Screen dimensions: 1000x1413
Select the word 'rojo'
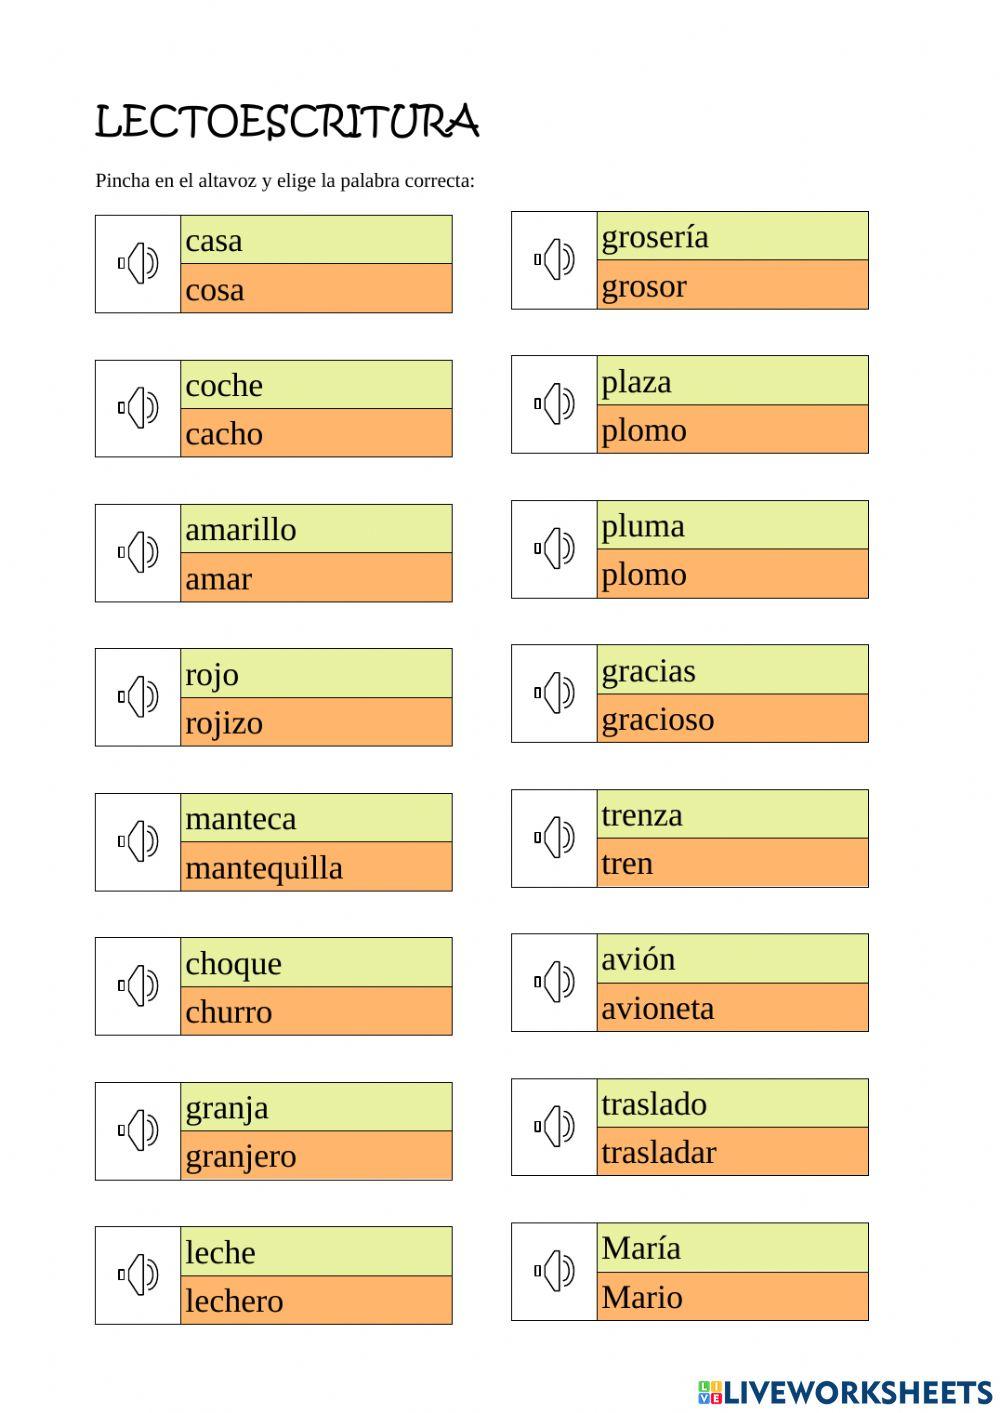(316, 674)
